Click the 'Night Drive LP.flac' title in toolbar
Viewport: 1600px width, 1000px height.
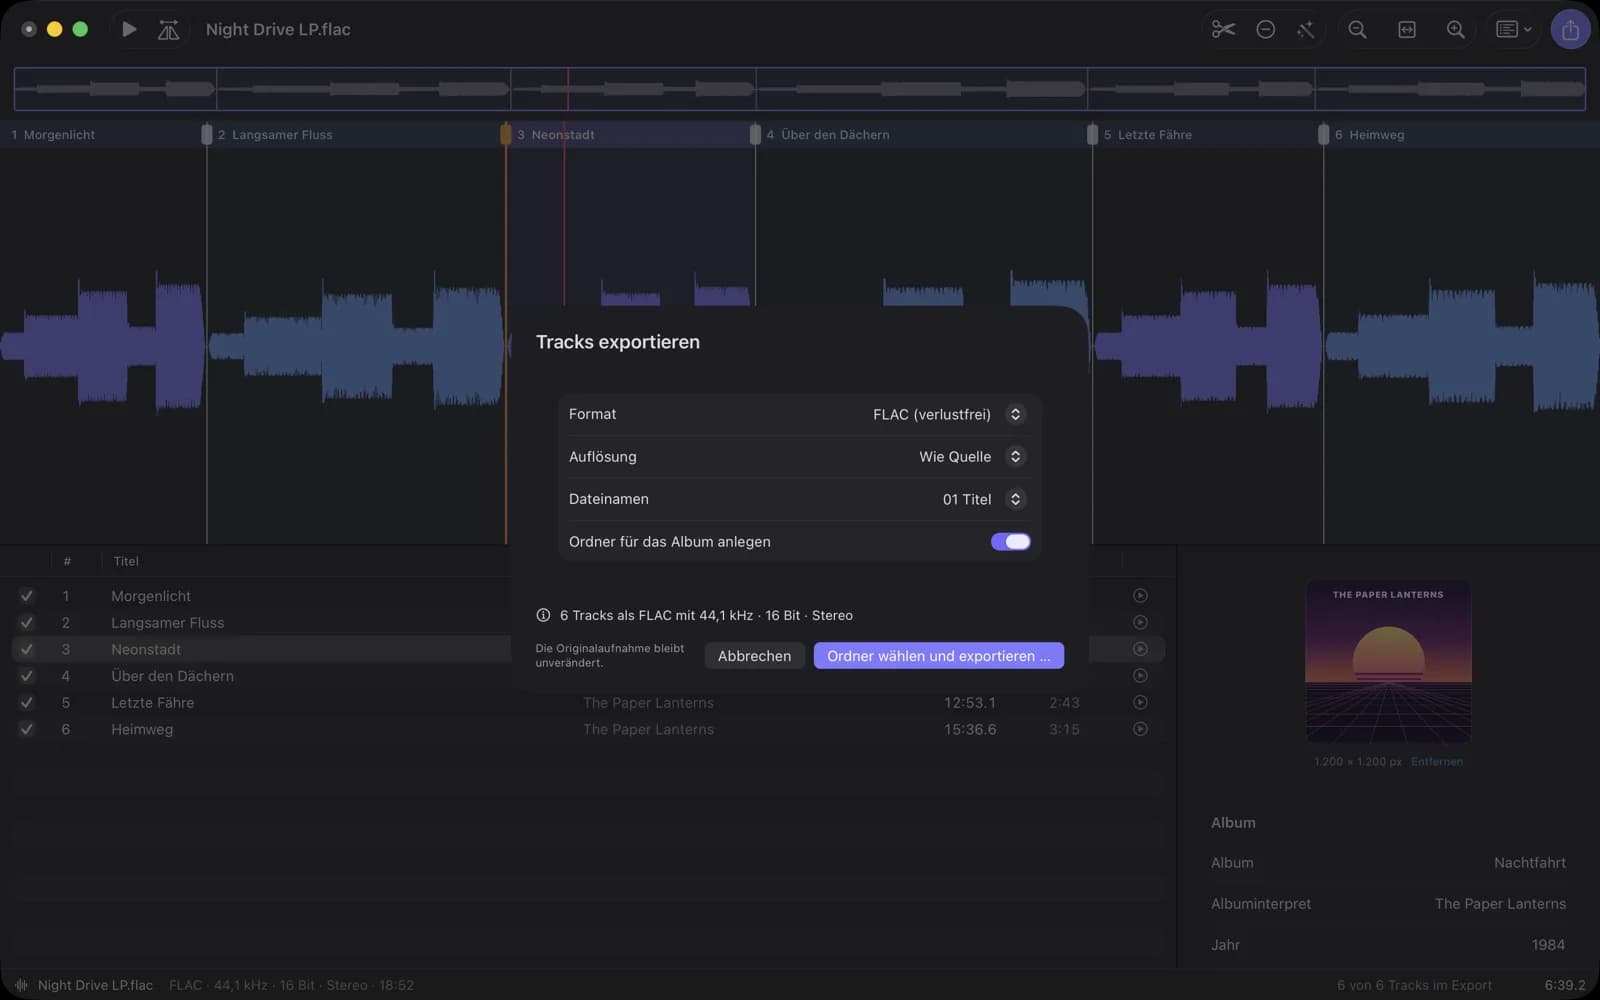coord(278,30)
